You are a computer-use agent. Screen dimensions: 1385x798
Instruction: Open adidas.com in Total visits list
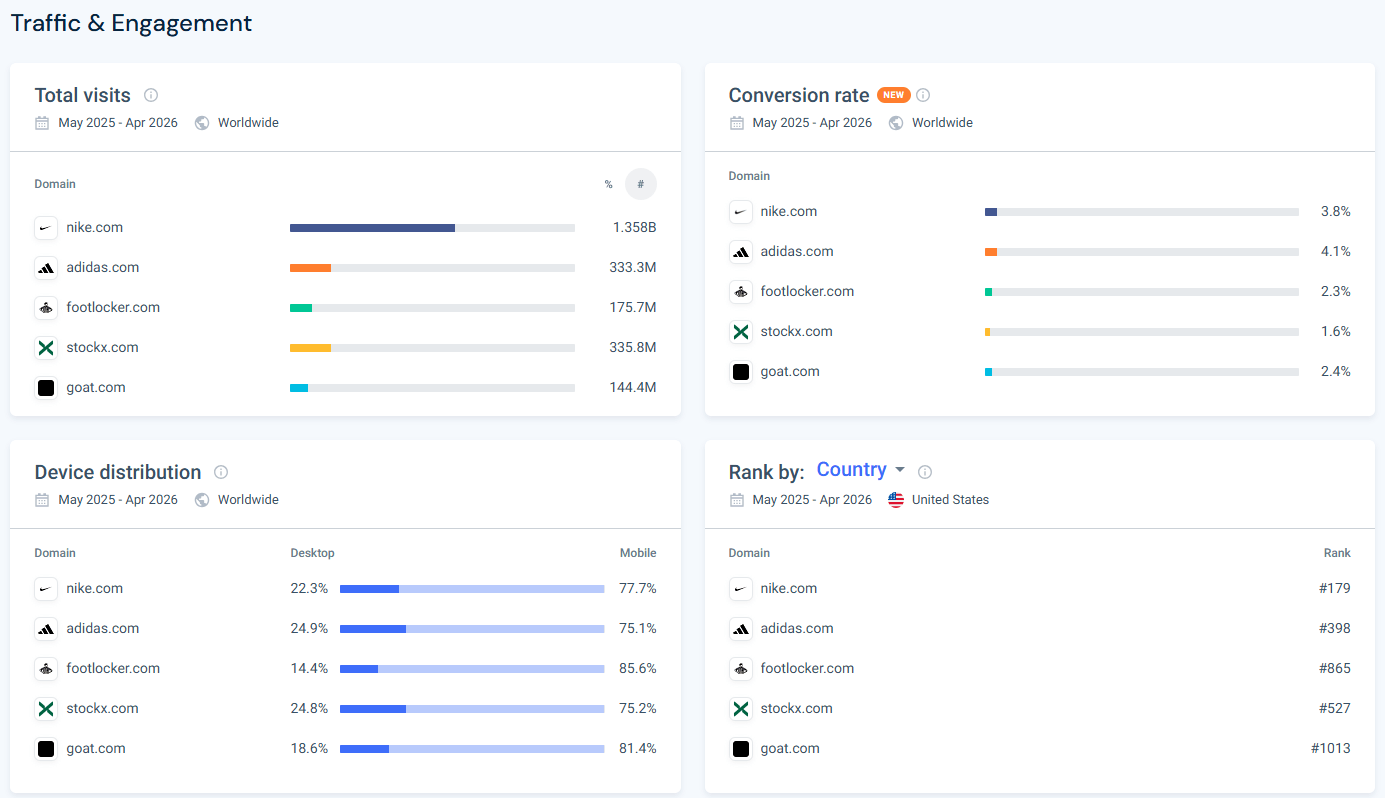103,268
